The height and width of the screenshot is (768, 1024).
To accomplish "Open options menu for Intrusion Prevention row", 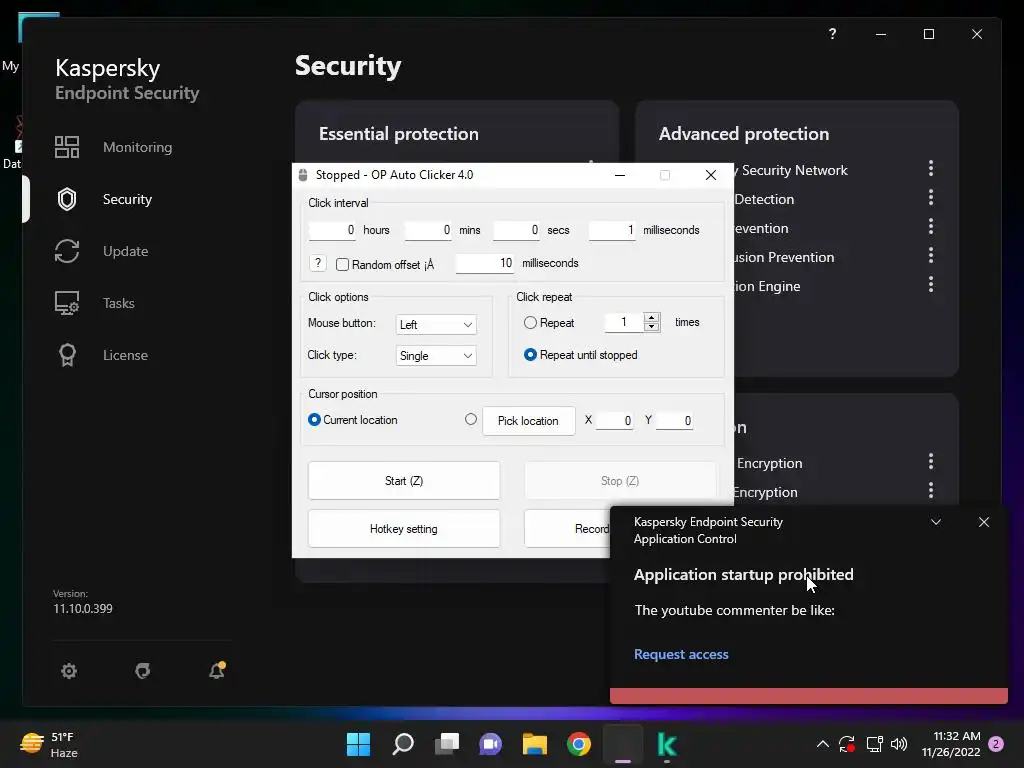I will coord(931,255).
